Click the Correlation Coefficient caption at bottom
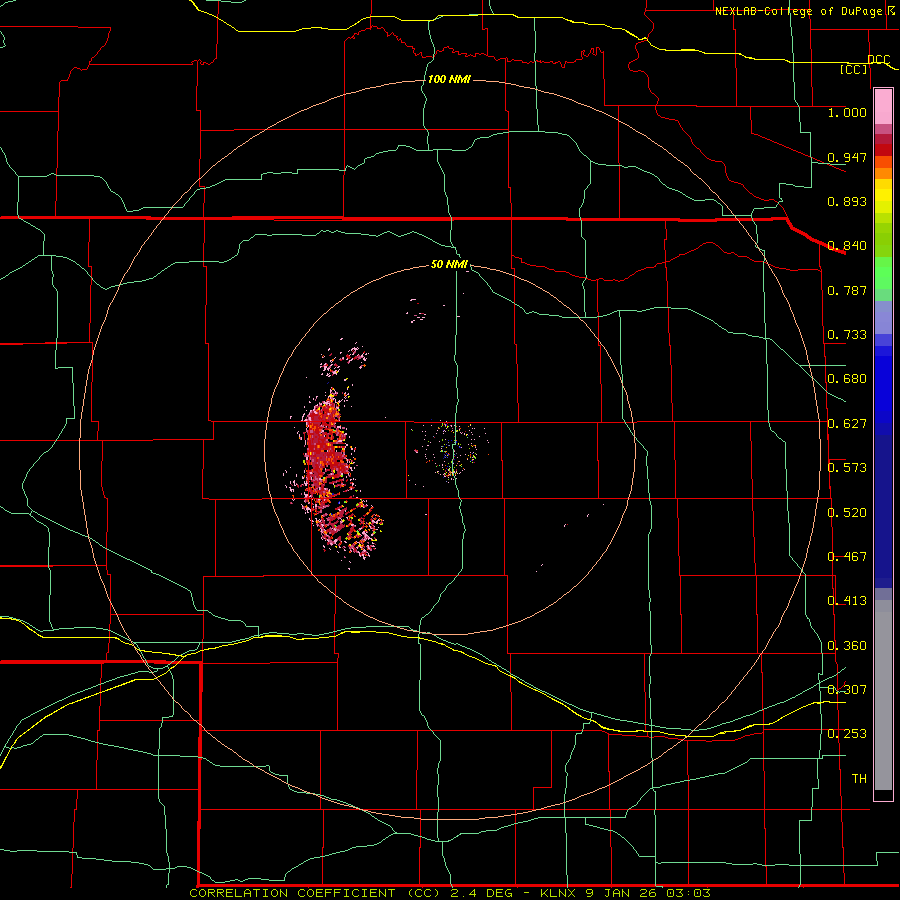This screenshot has height=900, width=900. pyautogui.click(x=450, y=893)
